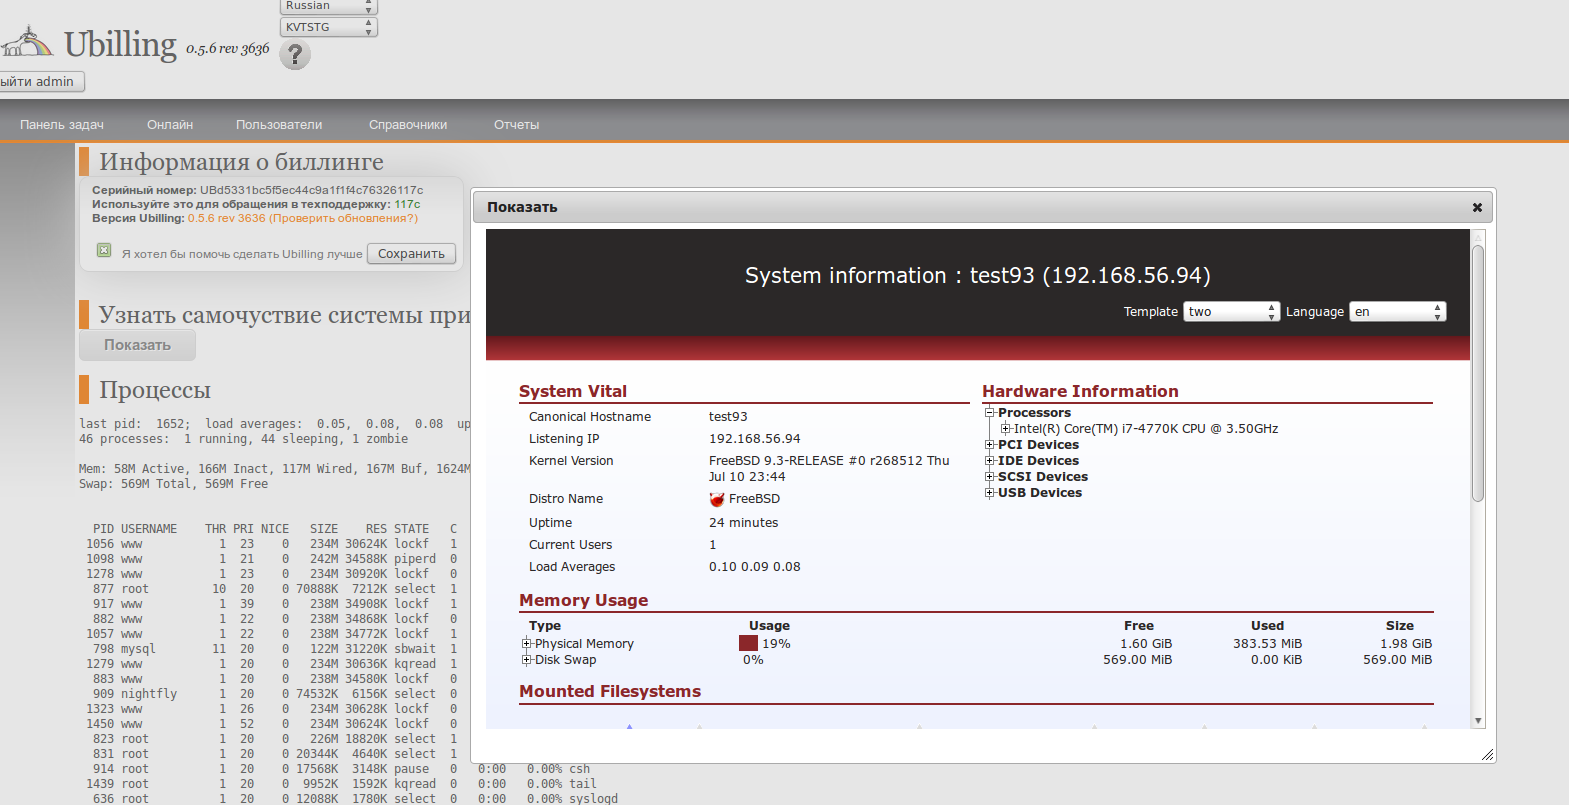
Task: Open the Справочники menu
Action: pyautogui.click(x=408, y=125)
